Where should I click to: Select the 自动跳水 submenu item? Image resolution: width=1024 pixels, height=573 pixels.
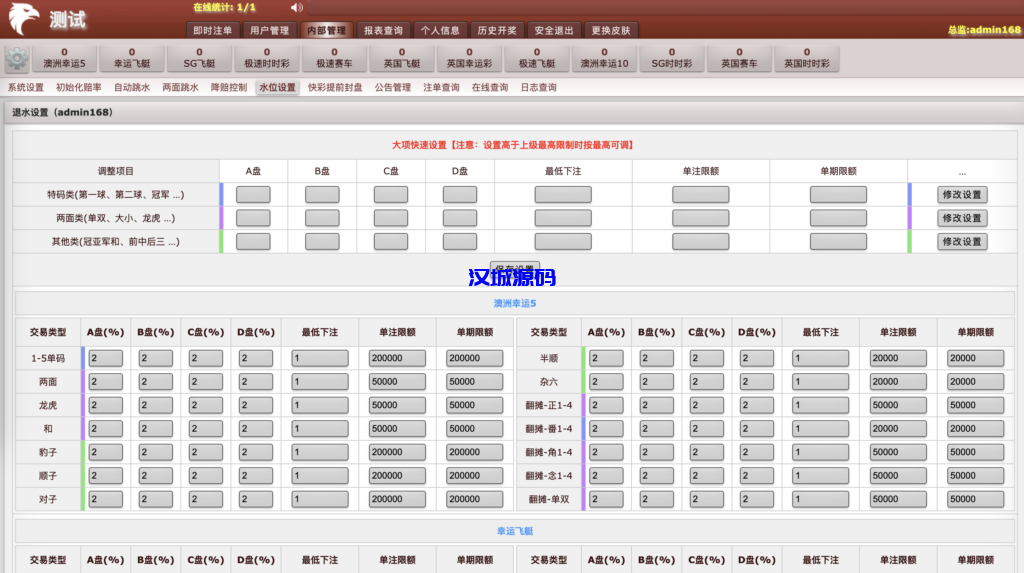[x=132, y=88]
